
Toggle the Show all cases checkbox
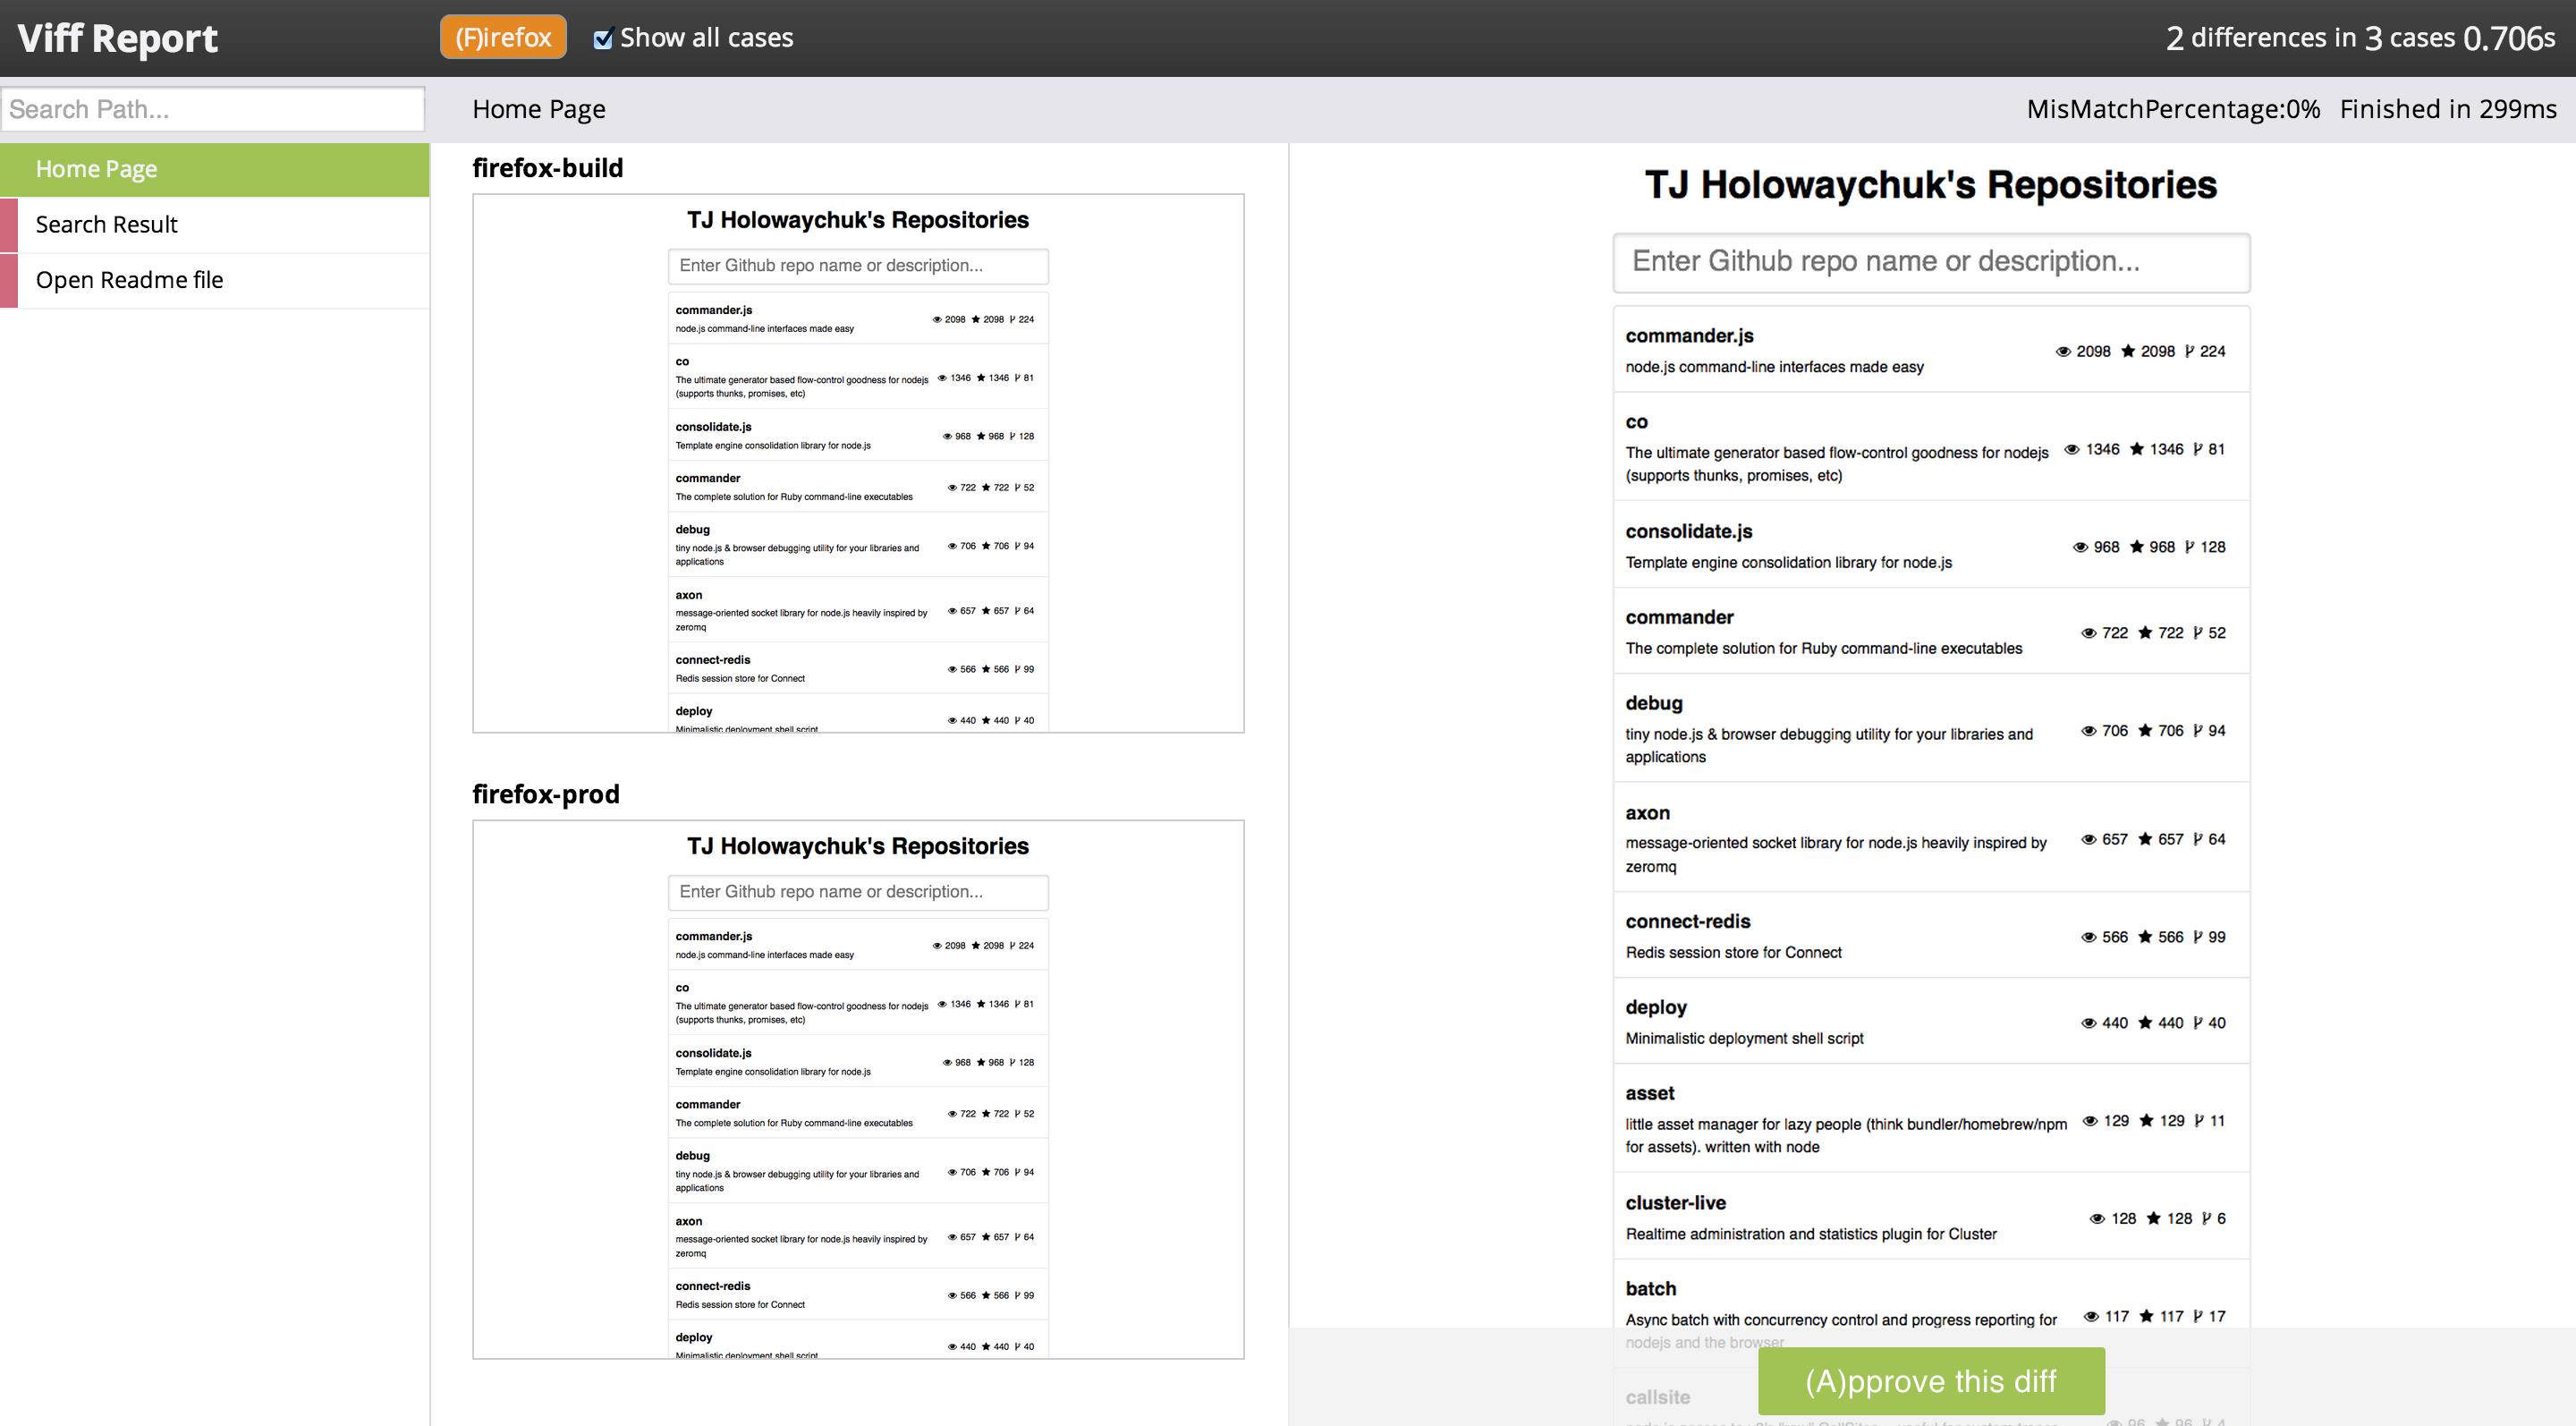tap(602, 39)
